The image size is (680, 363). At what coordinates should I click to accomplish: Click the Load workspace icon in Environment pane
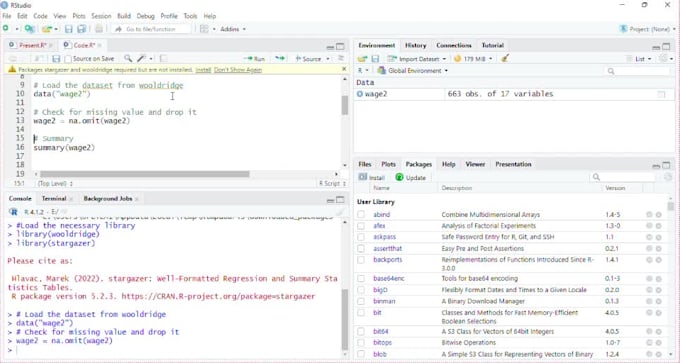(x=362, y=59)
